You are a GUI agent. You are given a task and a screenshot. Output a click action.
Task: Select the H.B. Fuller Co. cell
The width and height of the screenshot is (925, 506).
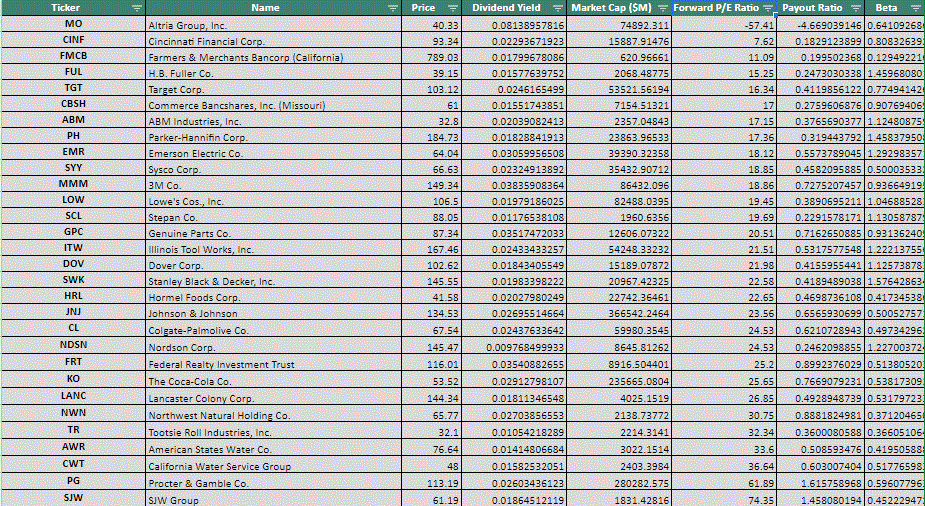pos(274,71)
